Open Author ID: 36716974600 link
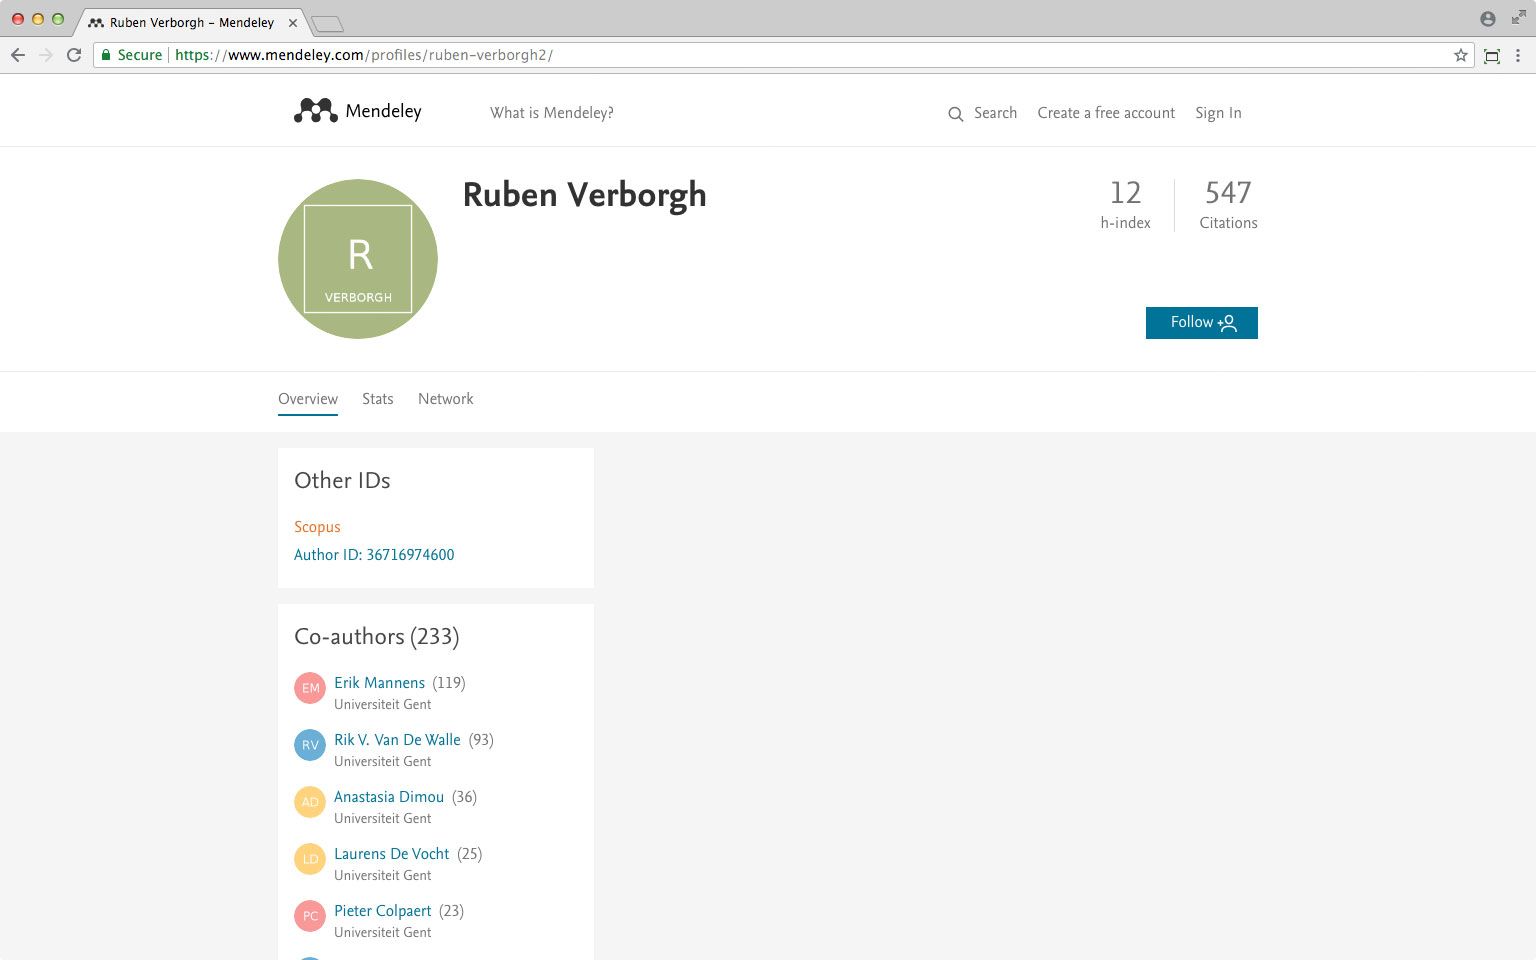 coord(374,555)
